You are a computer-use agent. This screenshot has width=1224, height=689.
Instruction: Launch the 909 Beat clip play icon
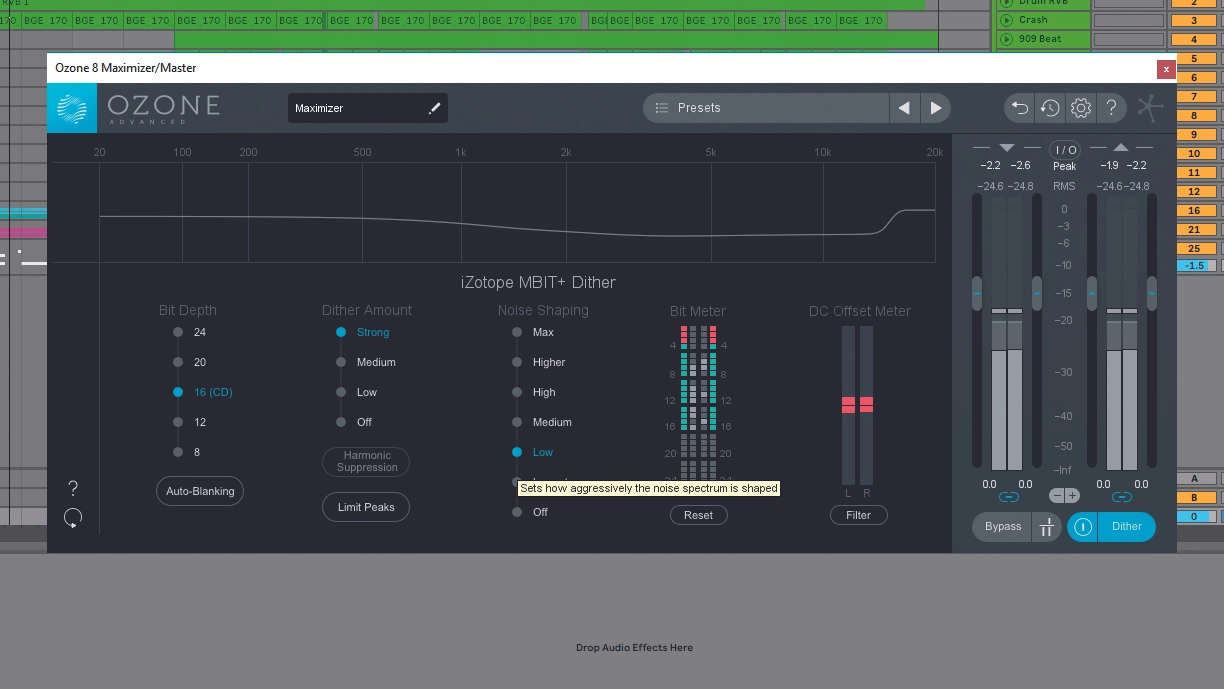point(1007,39)
